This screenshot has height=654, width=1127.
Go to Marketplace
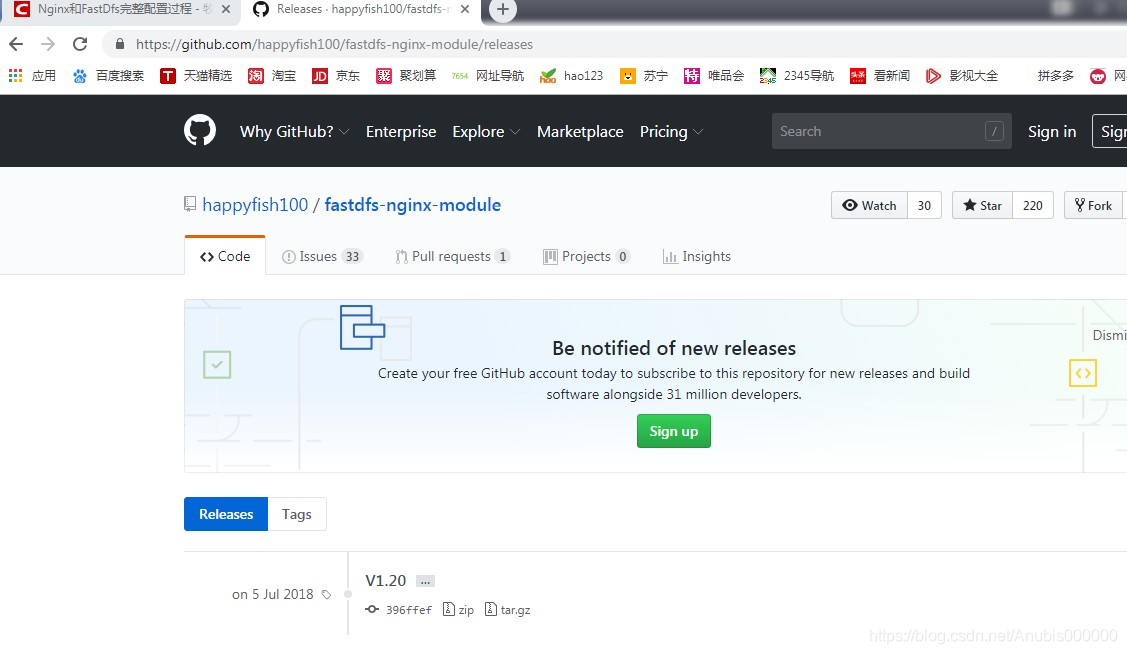click(x=580, y=132)
